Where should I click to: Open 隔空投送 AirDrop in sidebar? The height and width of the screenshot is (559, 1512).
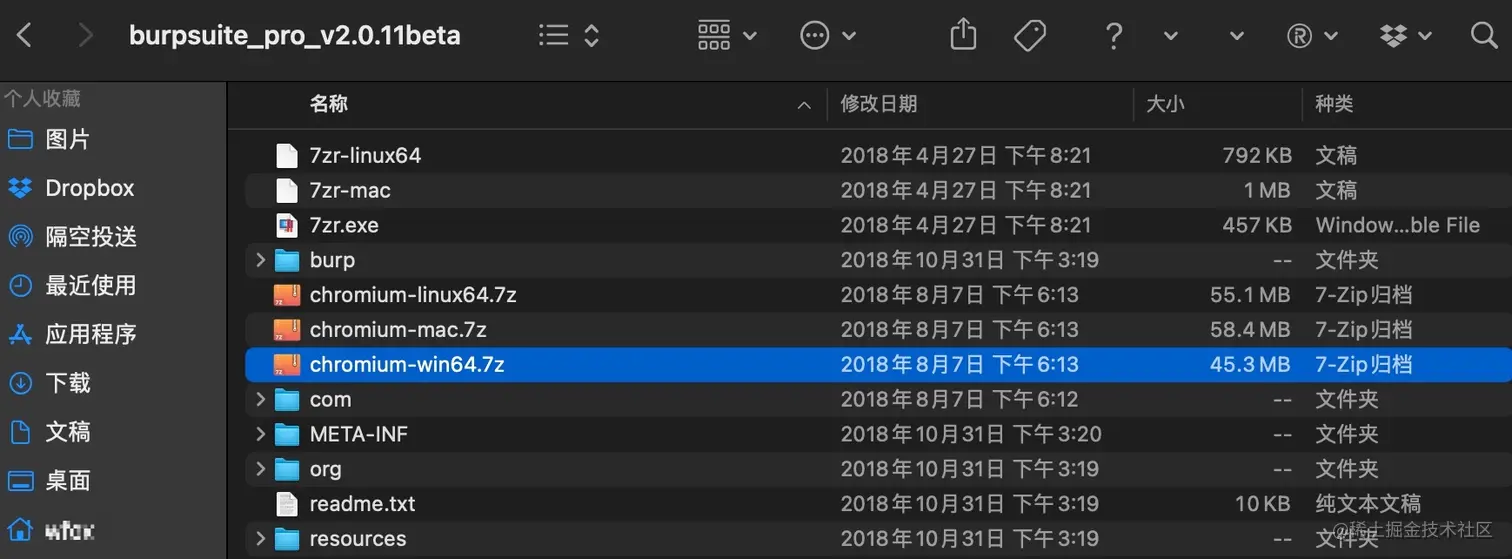click(x=71, y=237)
